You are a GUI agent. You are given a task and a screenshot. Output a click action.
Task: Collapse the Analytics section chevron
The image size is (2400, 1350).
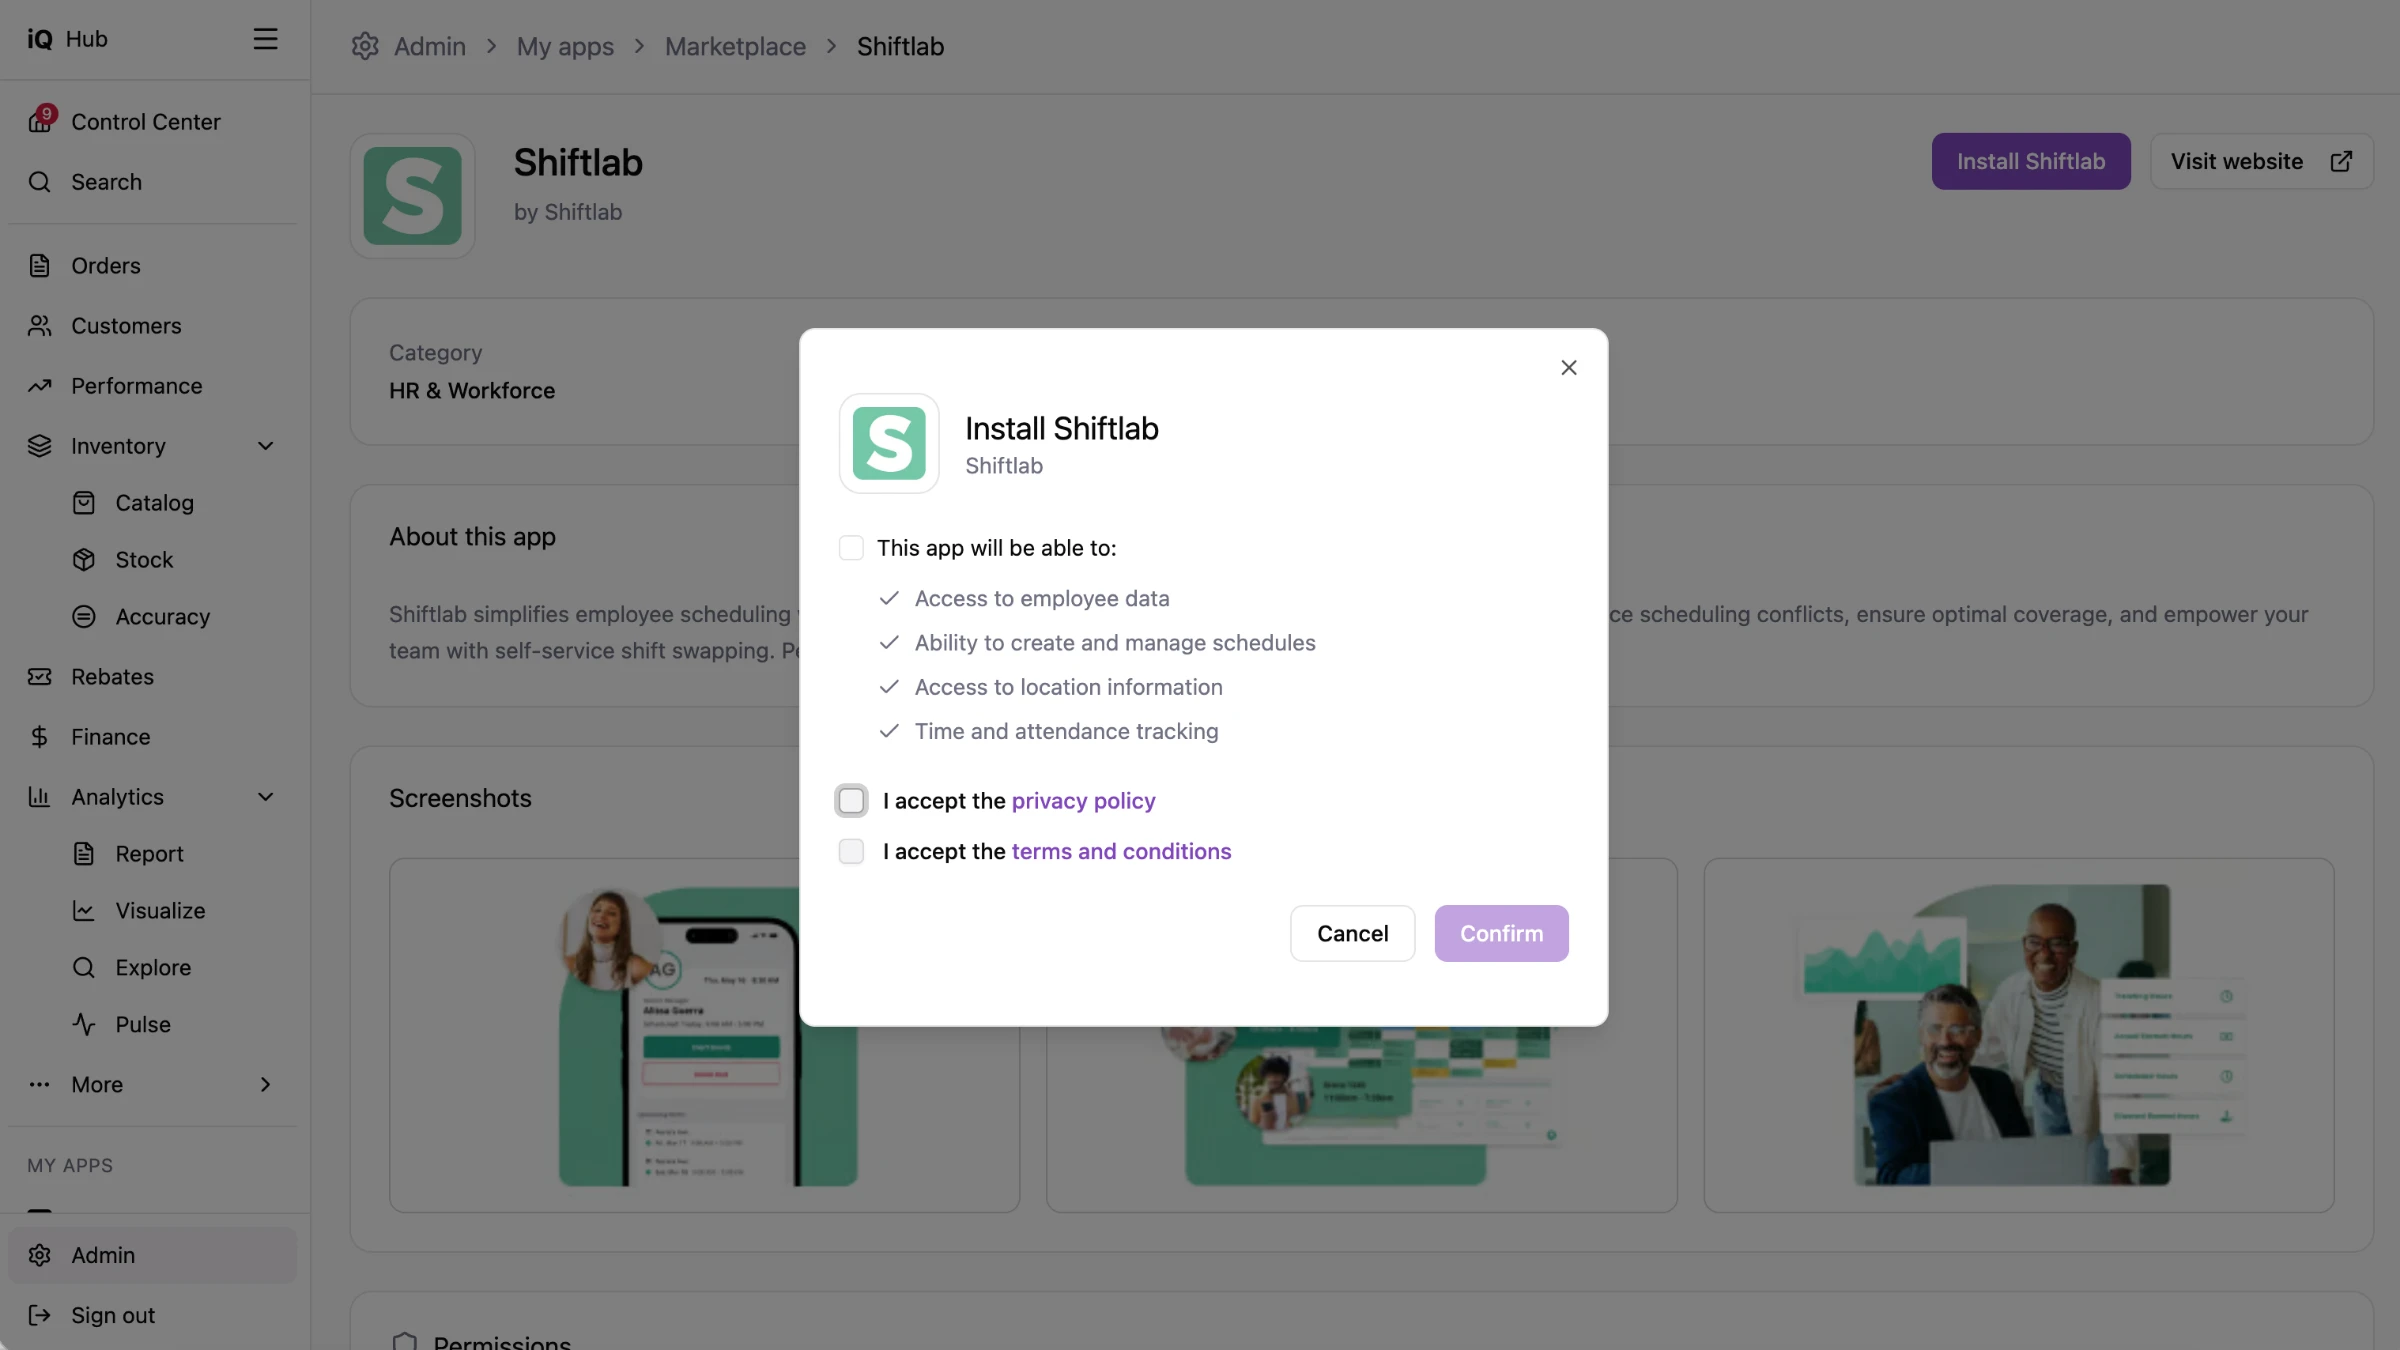coord(265,797)
